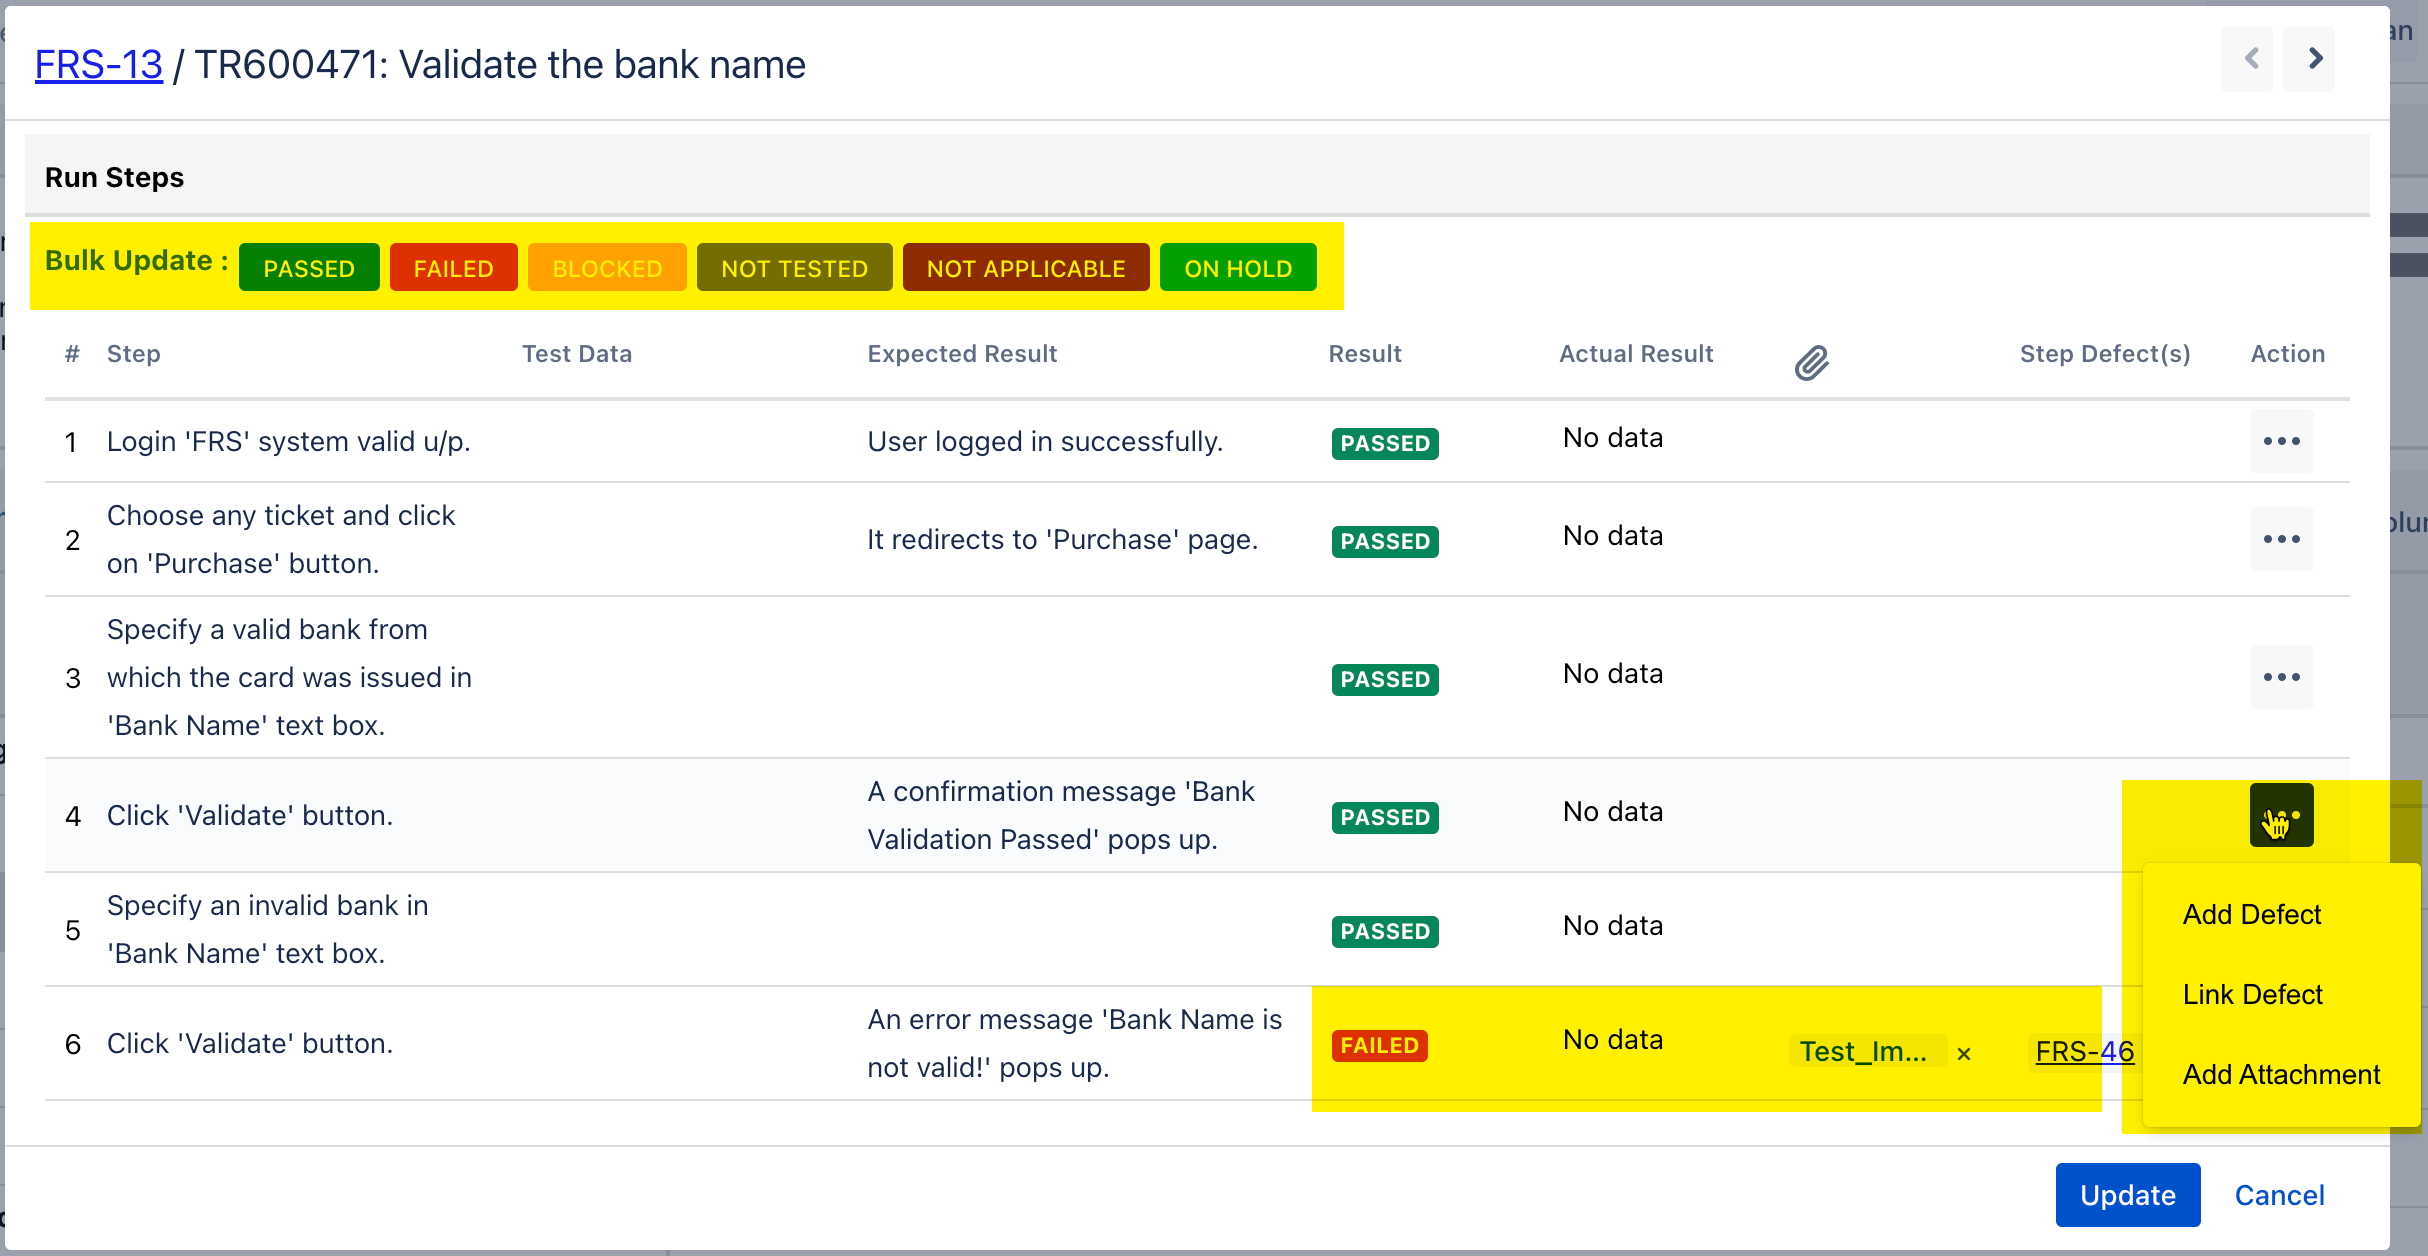The width and height of the screenshot is (2428, 1256).
Task: Bulk update all steps to PASSED
Action: pyautogui.click(x=309, y=268)
